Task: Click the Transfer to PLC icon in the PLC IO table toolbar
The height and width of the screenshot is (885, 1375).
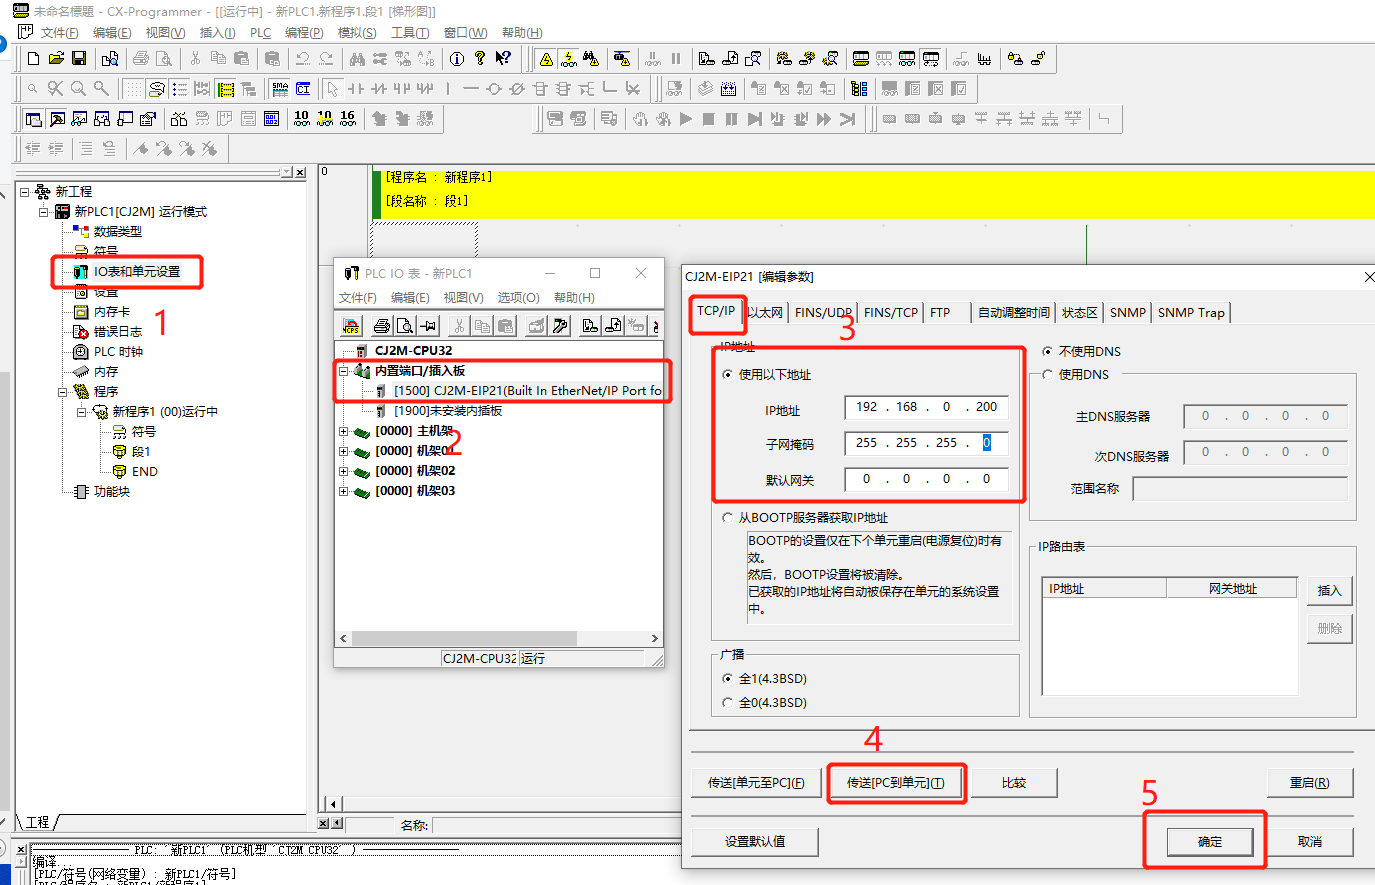Action: point(590,326)
